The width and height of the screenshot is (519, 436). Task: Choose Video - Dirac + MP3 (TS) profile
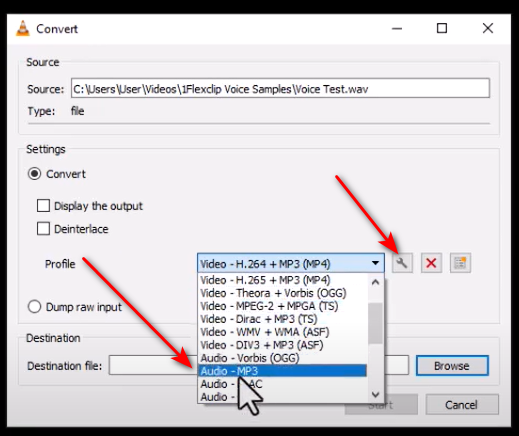283,319
